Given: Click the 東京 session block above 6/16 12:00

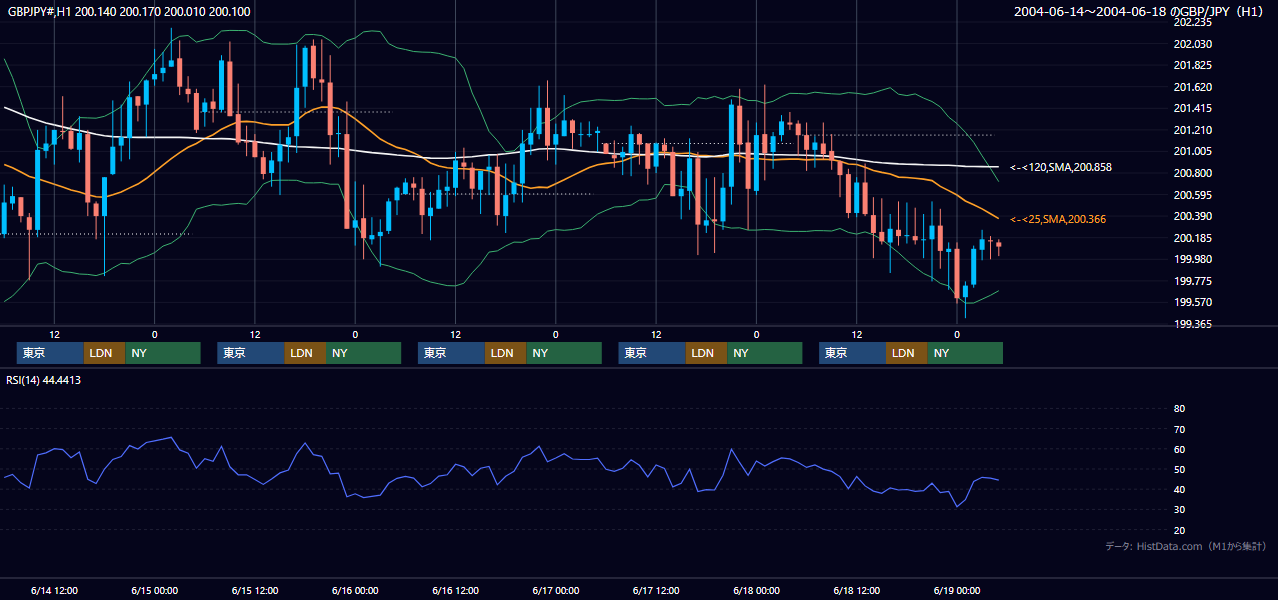Looking at the screenshot, I should tap(451, 353).
